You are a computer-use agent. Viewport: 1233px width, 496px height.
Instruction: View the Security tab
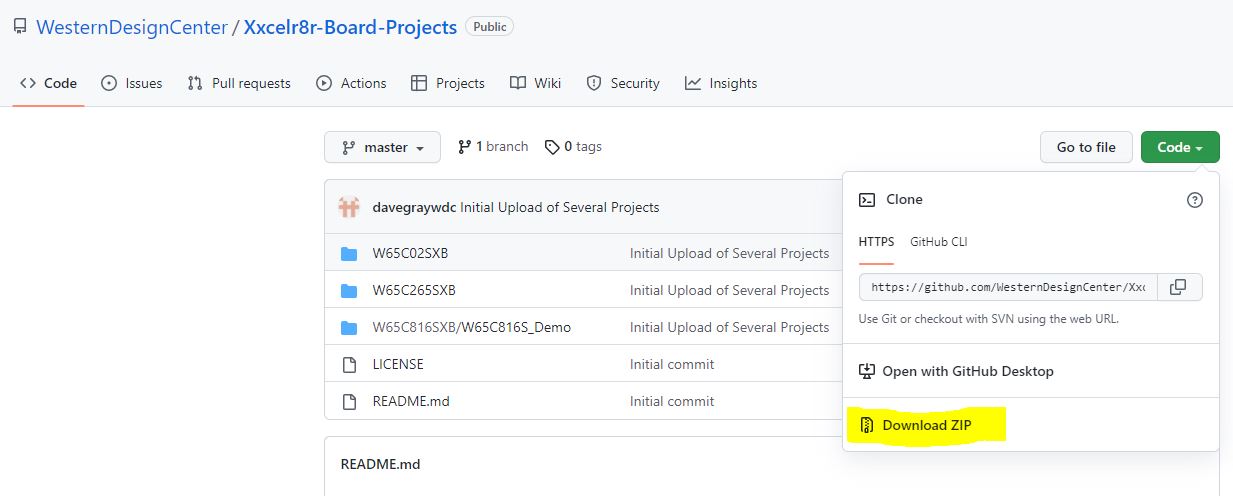pos(623,83)
